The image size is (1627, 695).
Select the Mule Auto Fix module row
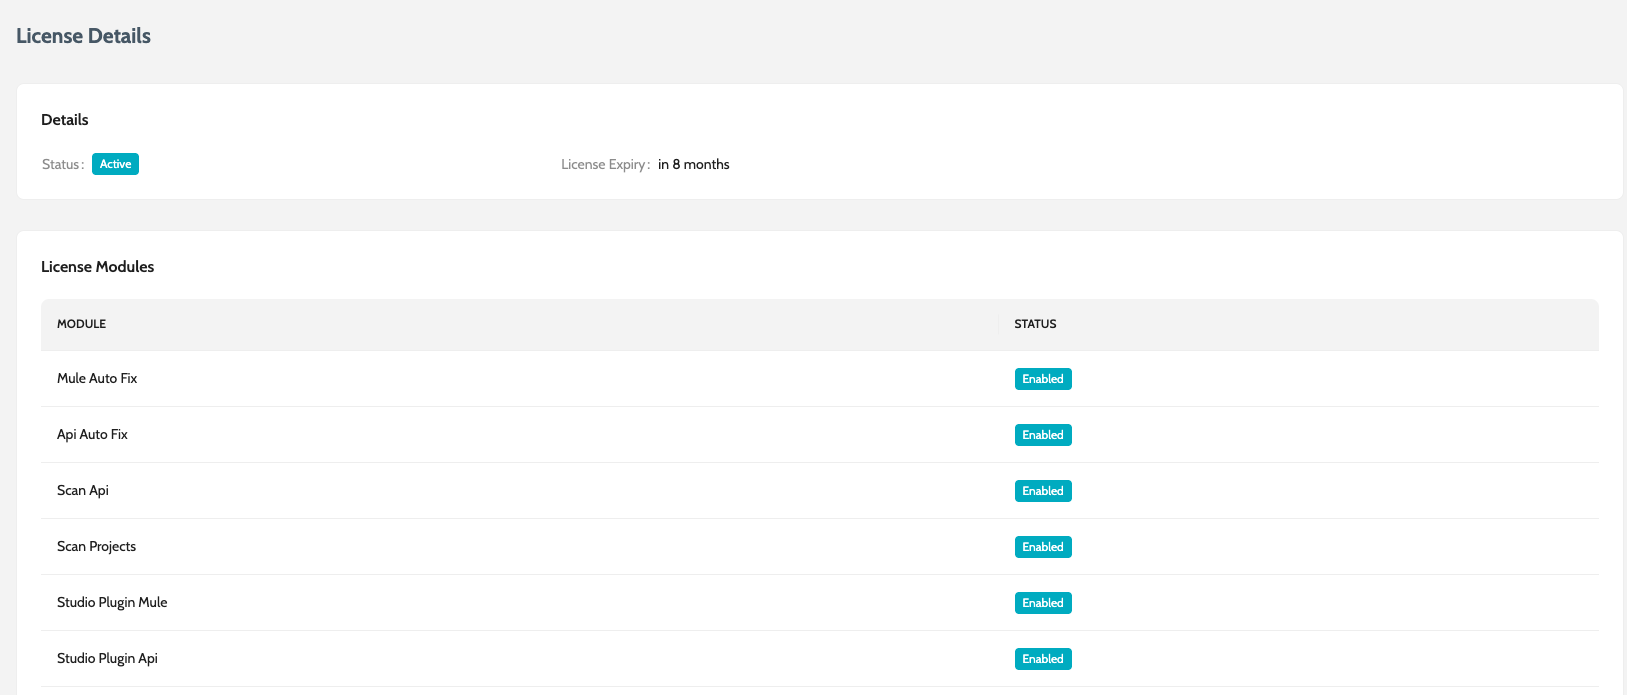coord(97,379)
